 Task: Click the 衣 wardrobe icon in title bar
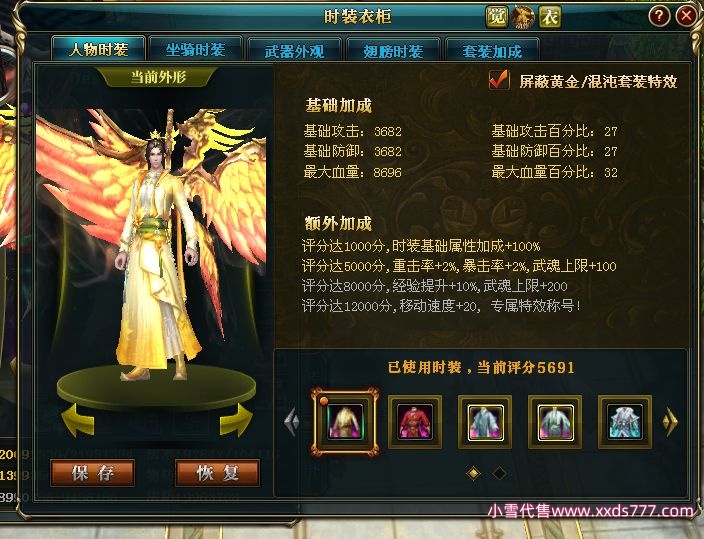click(550, 17)
